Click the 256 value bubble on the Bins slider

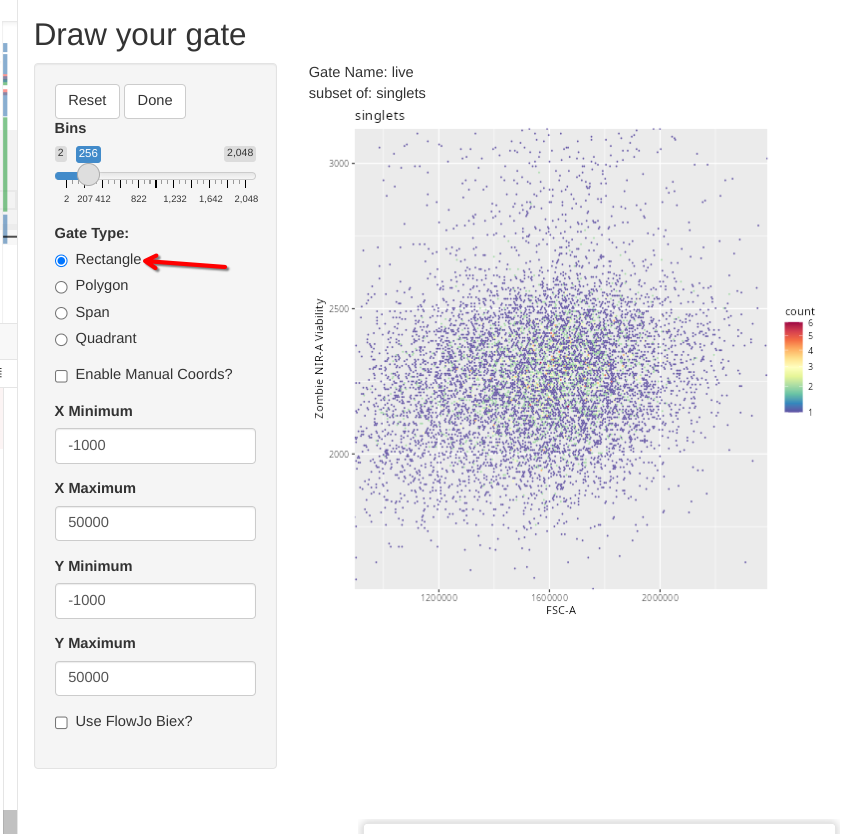point(88,153)
